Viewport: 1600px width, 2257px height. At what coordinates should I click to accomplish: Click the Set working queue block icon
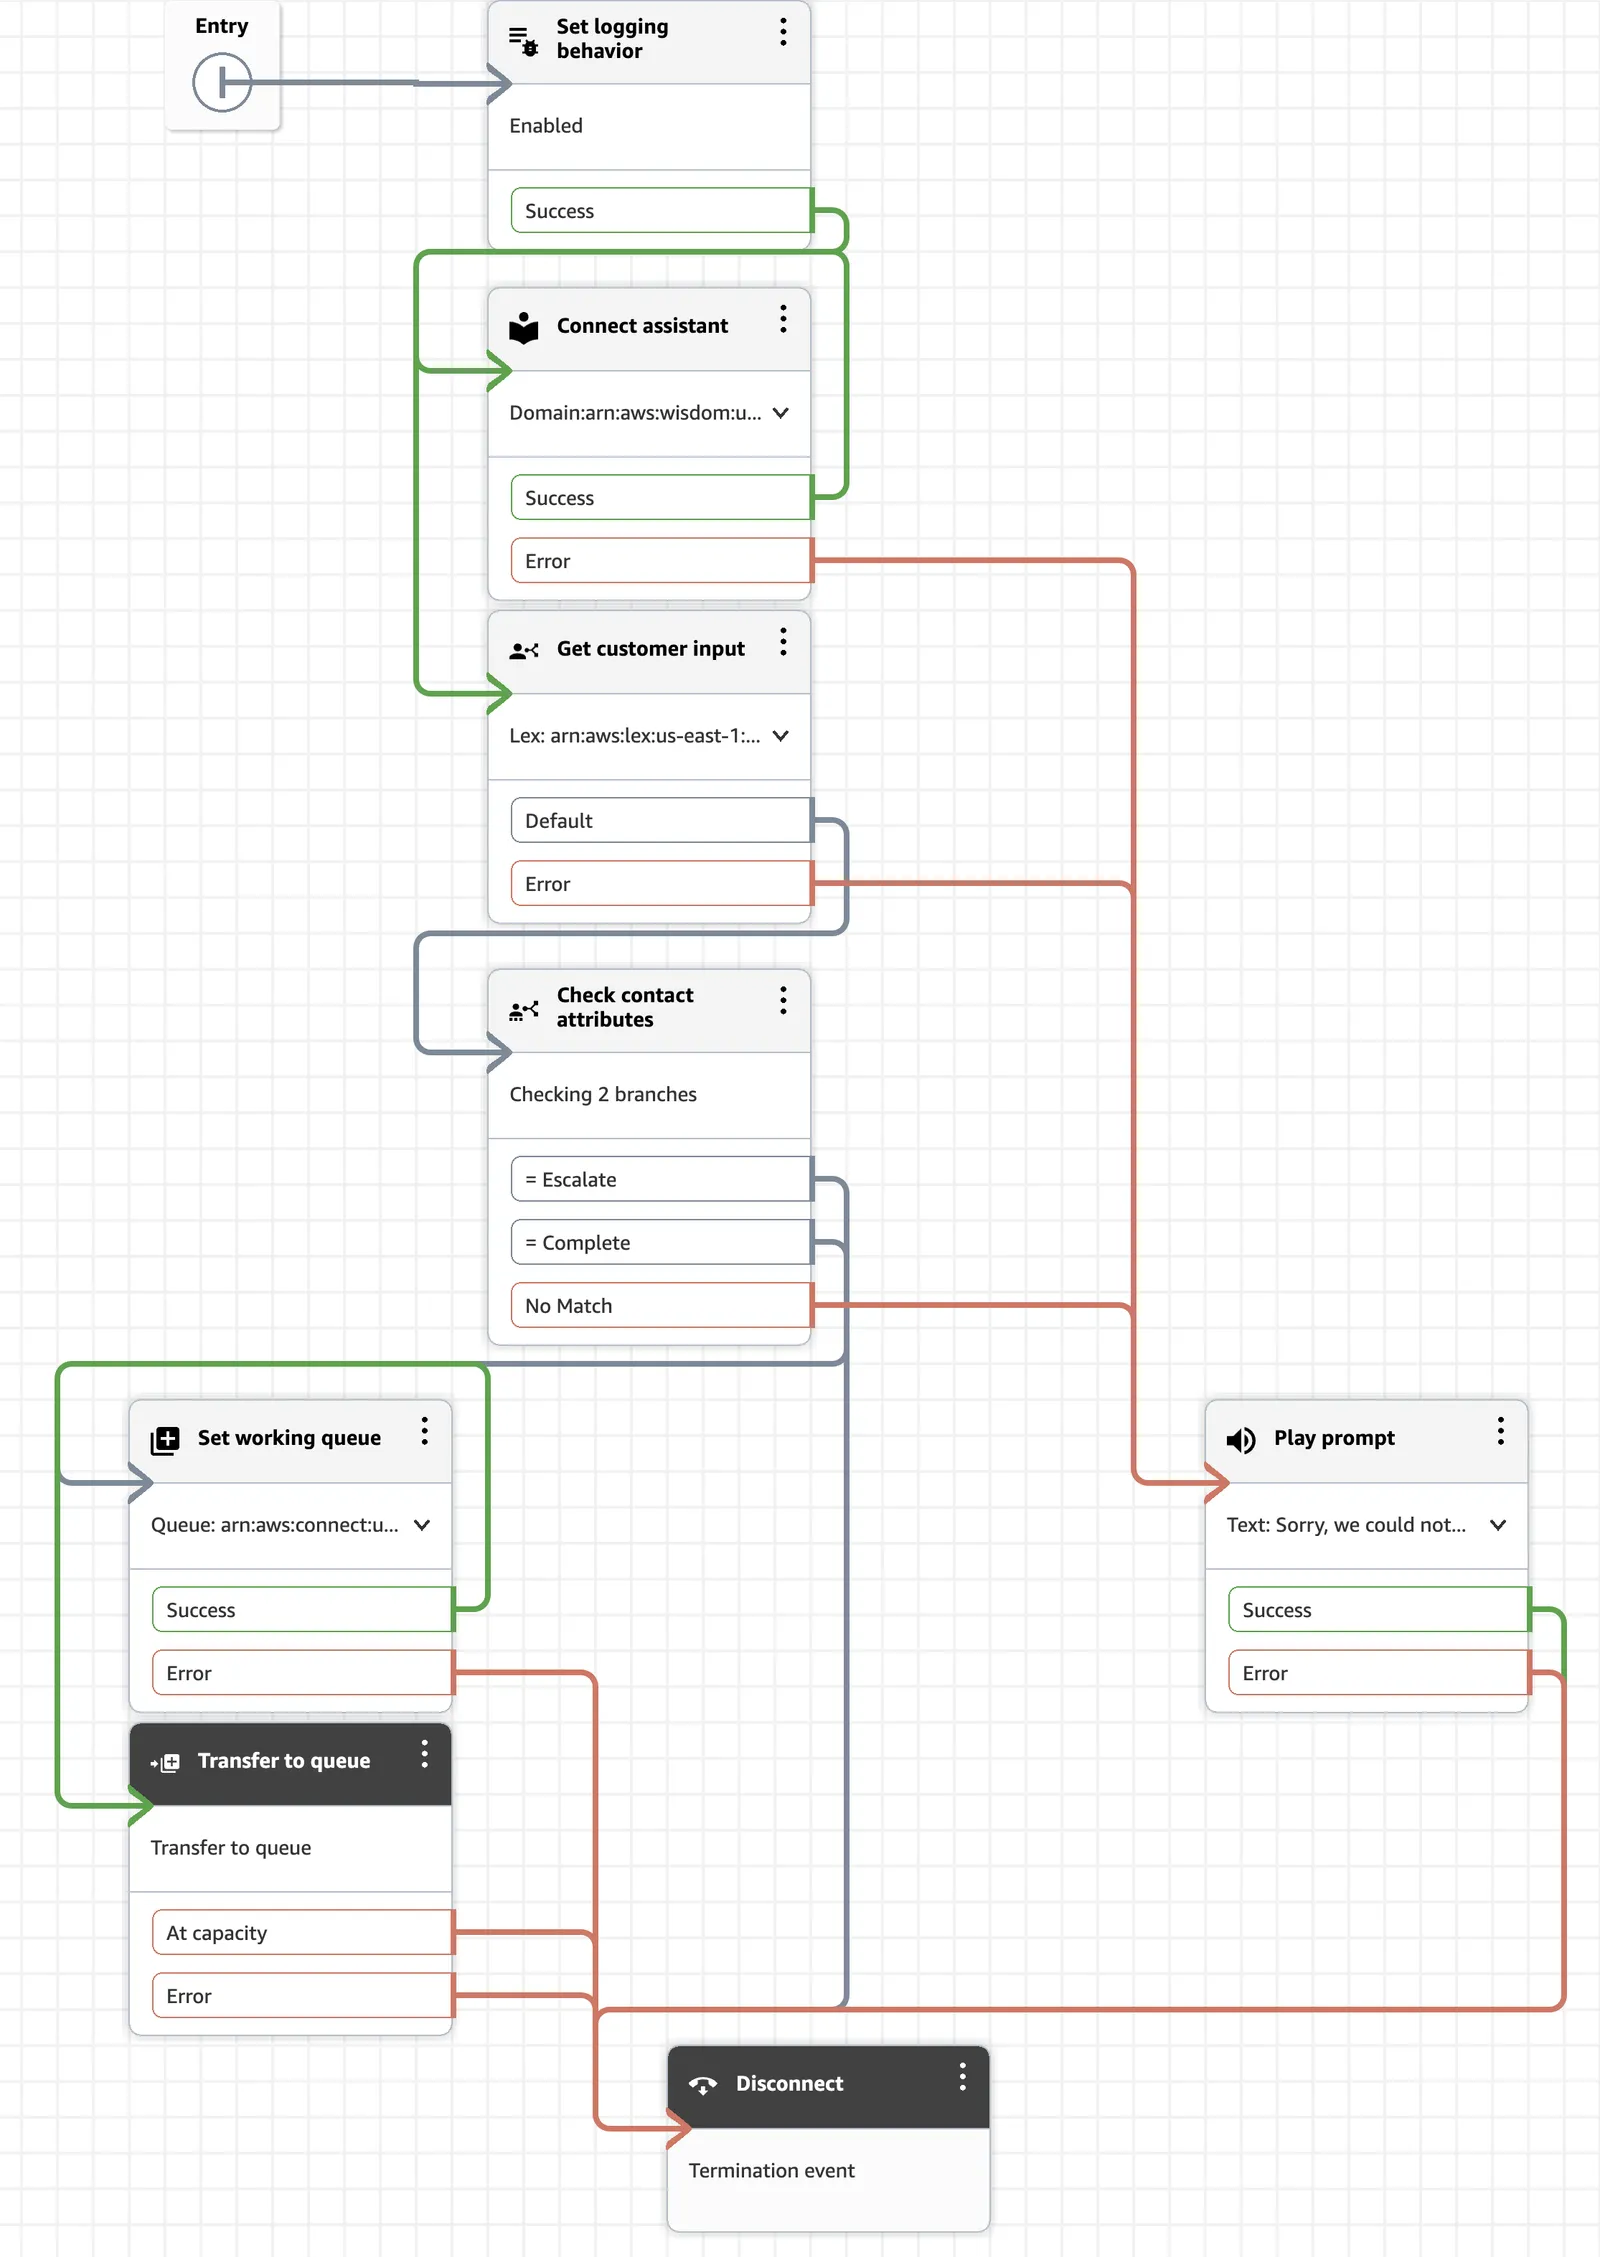tap(165, 1440)
